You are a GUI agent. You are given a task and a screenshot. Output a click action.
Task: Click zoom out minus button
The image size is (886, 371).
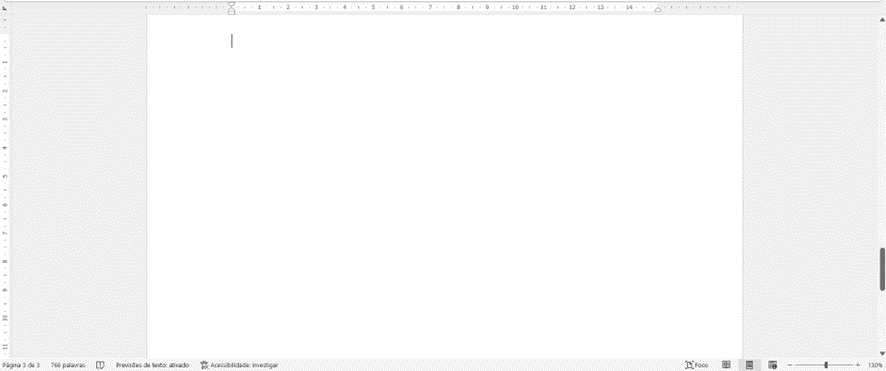click(790, 365)
